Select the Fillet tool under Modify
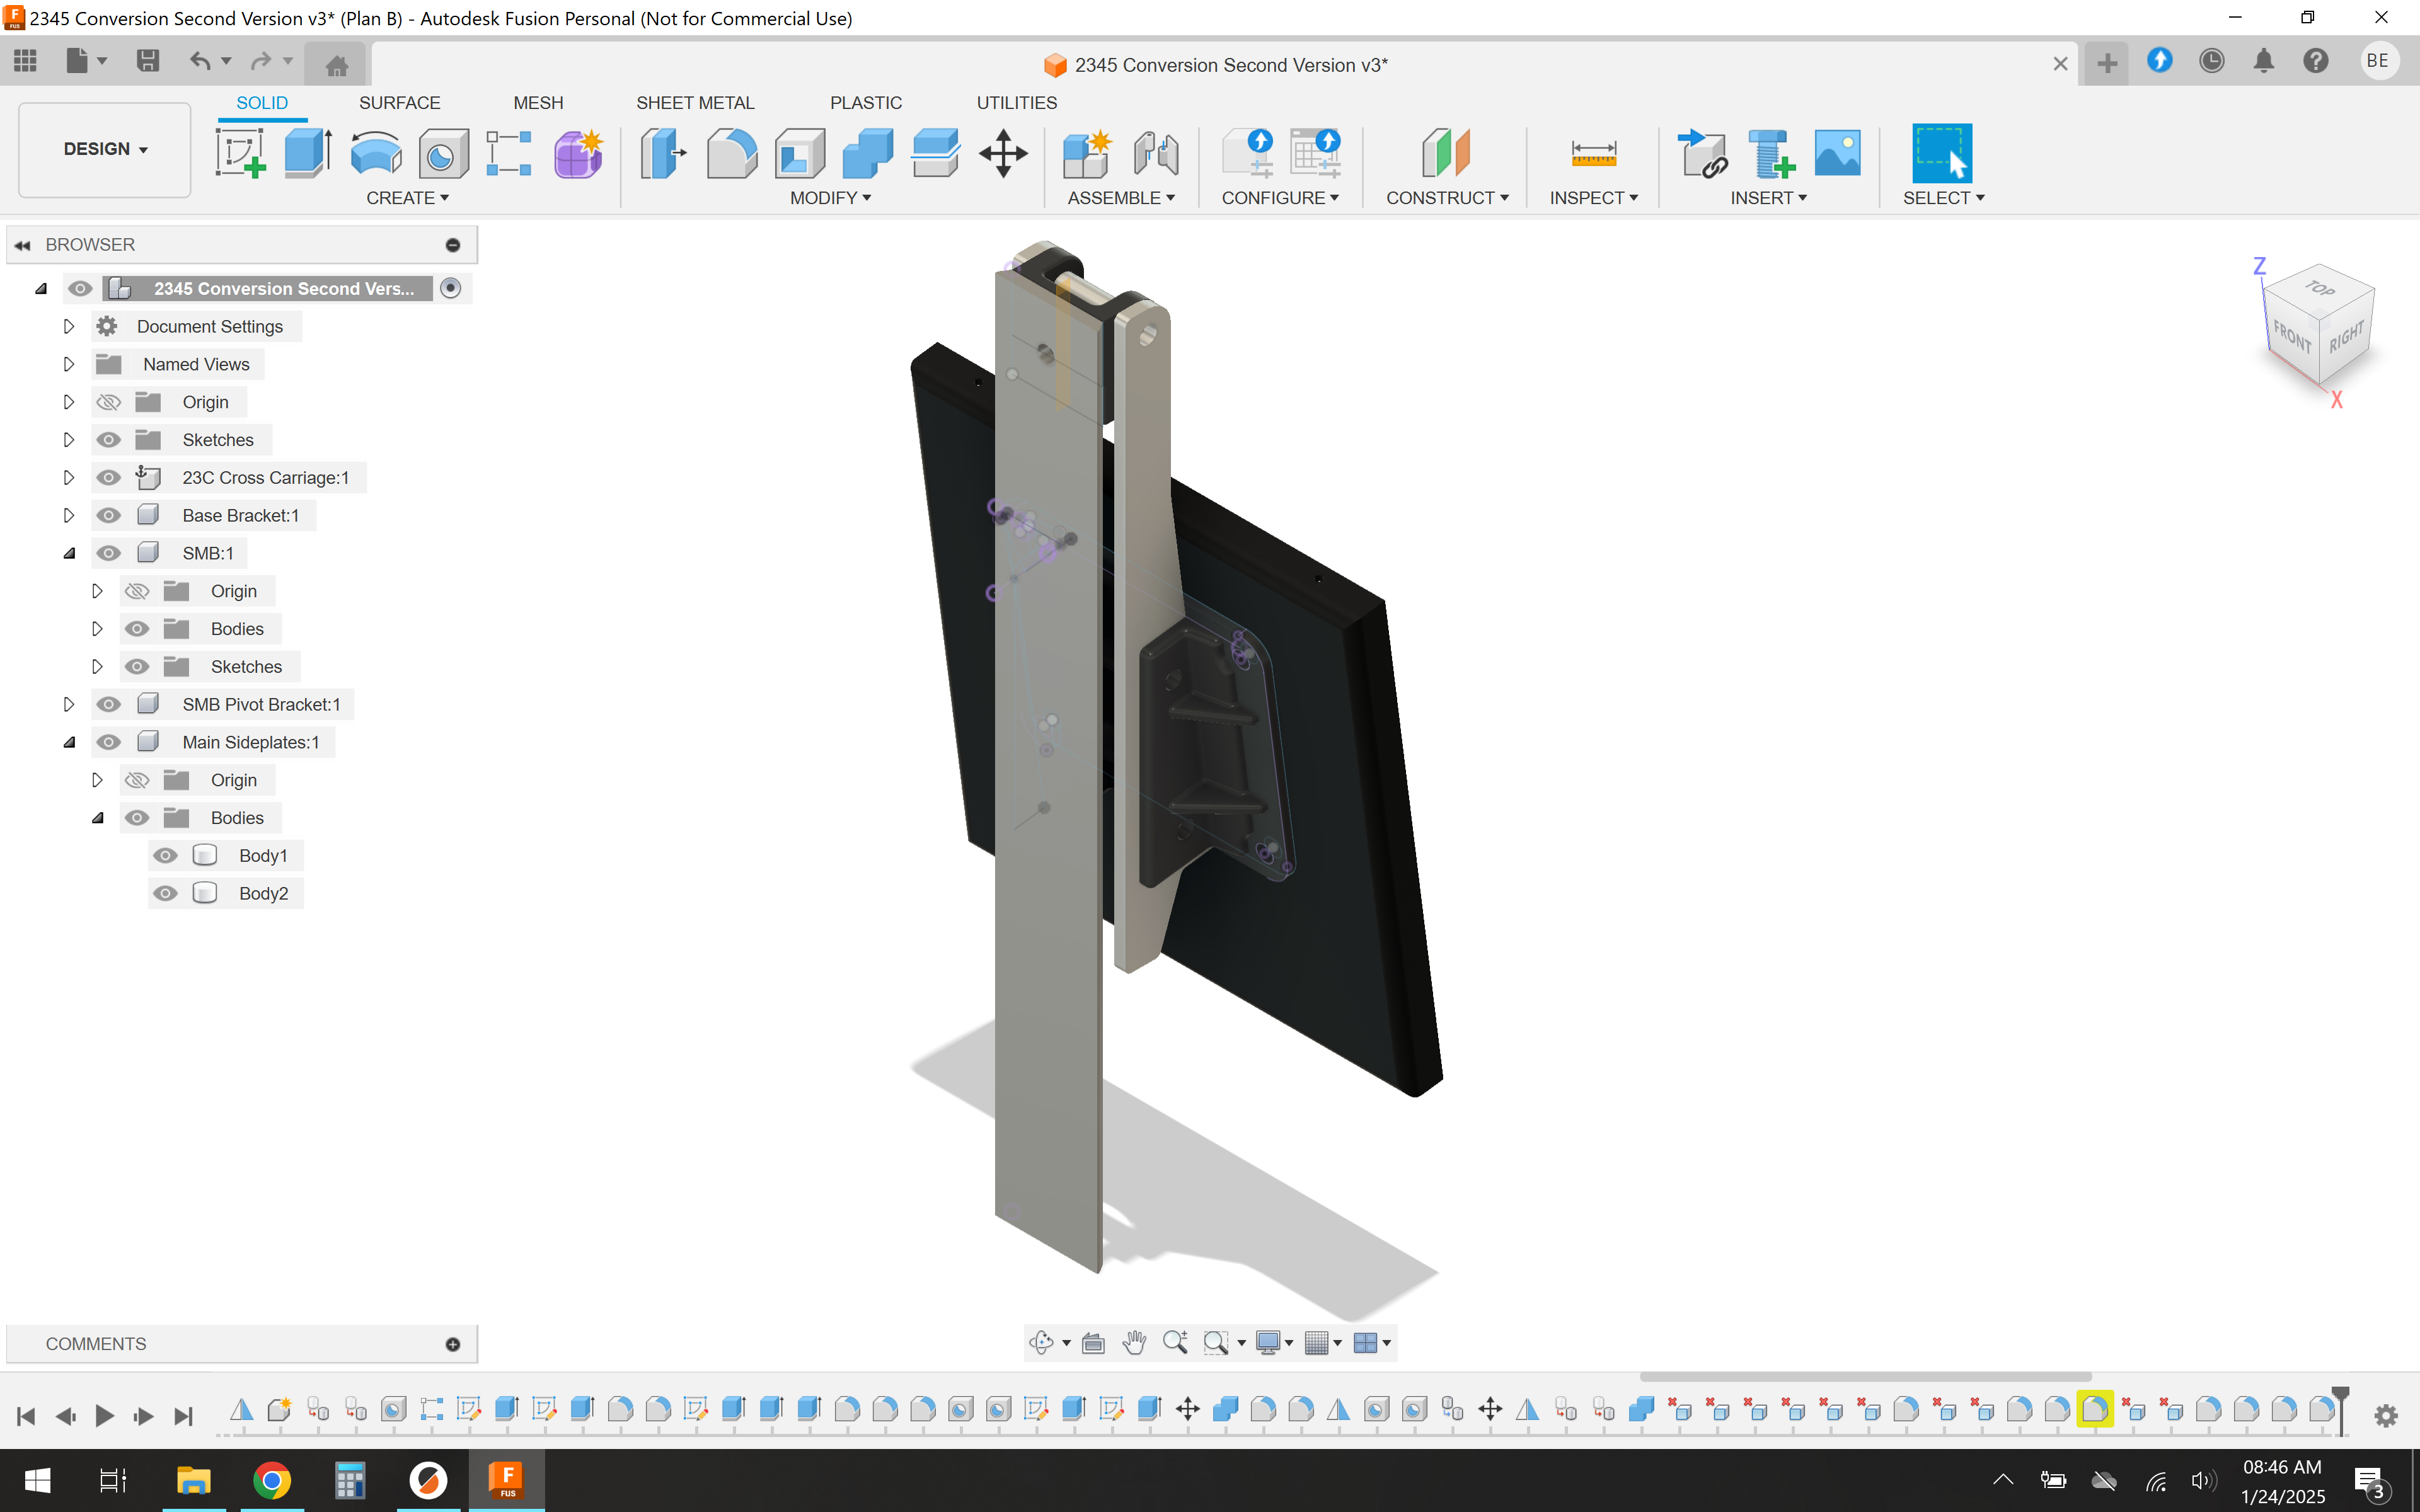2420x1512 pixels. [x=731, y=152]
